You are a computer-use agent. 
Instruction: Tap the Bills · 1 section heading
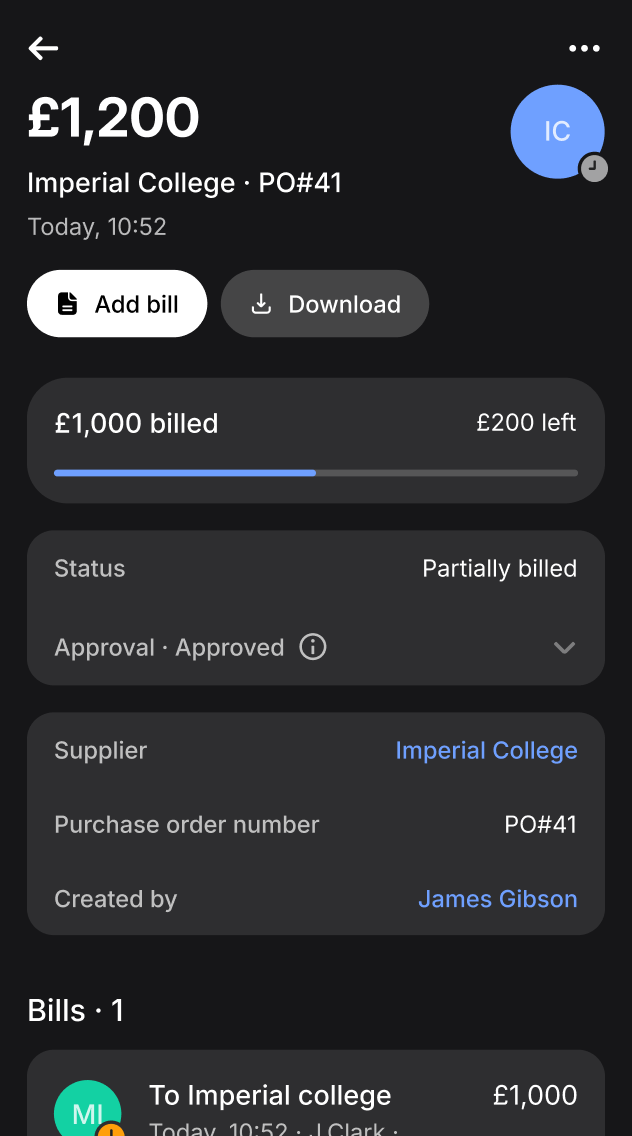point(76,1010)
